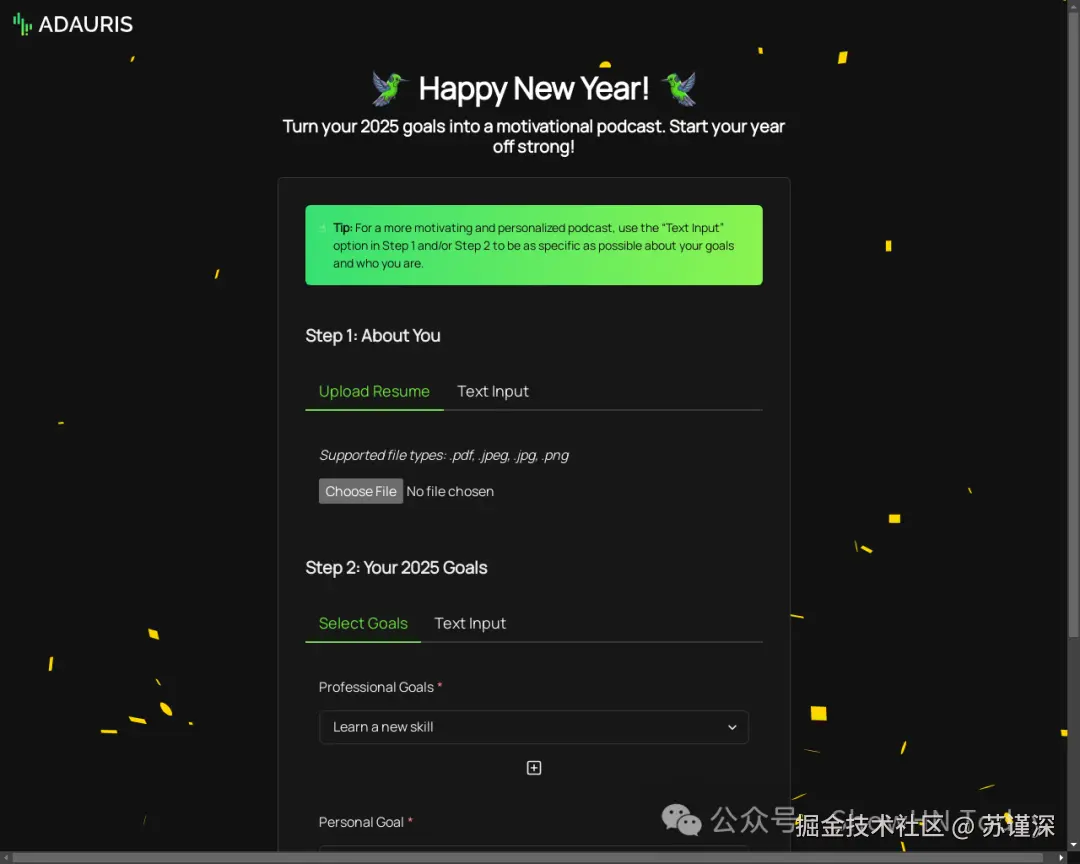Click the ADAURIS green audio-bars logo icon
The width and height of the screenshot is (1080, 864).
[21, 23]
